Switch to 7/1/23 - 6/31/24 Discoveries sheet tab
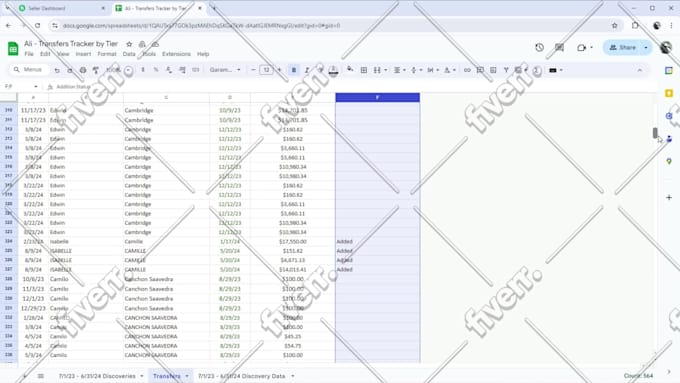The width and height of the screenshot is (680, 383). coord(97,376)
